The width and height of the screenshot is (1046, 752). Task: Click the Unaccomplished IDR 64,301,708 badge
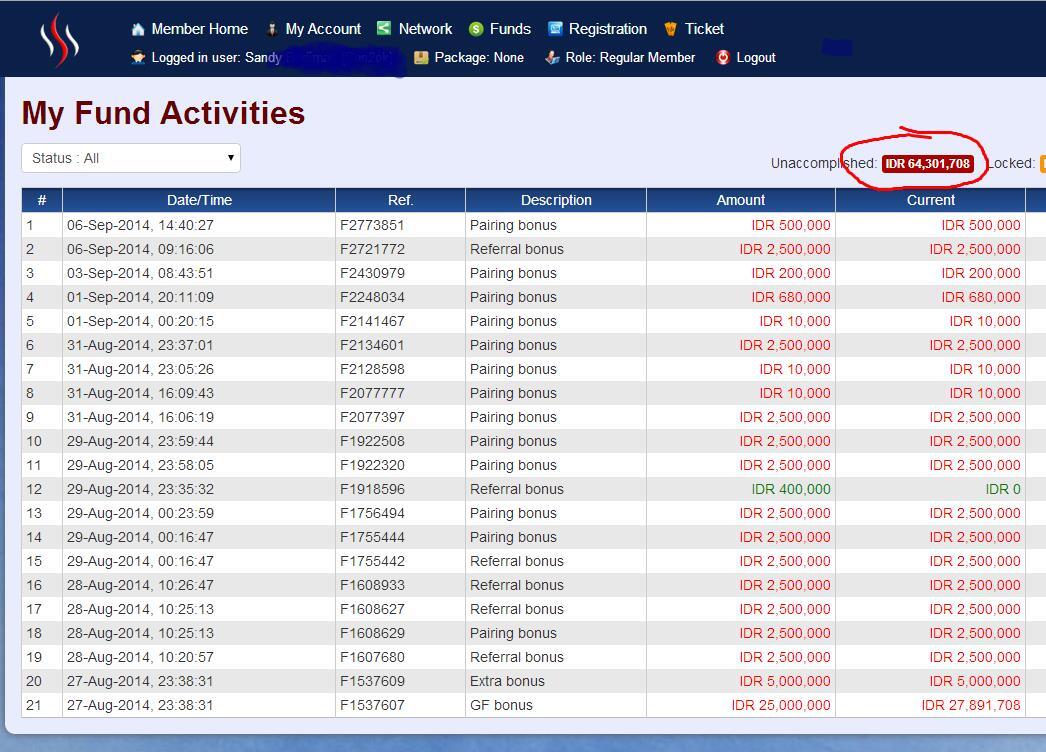point(927,163)
